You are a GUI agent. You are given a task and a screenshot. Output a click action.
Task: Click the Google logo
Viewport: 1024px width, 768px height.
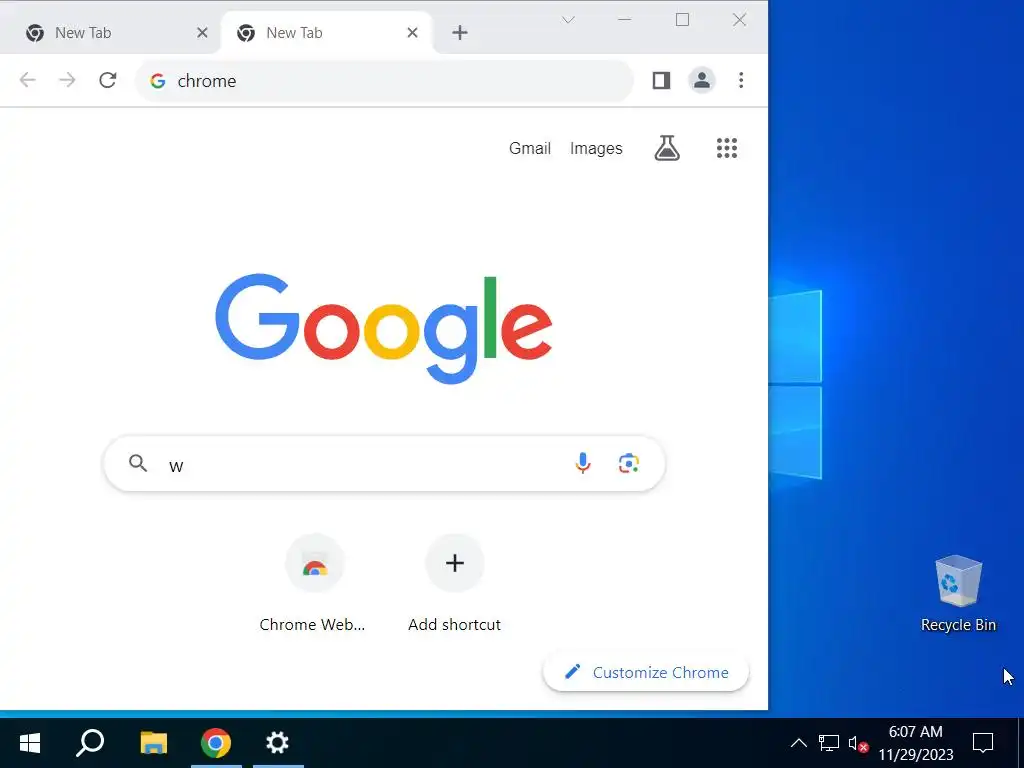tap(383, 328)
